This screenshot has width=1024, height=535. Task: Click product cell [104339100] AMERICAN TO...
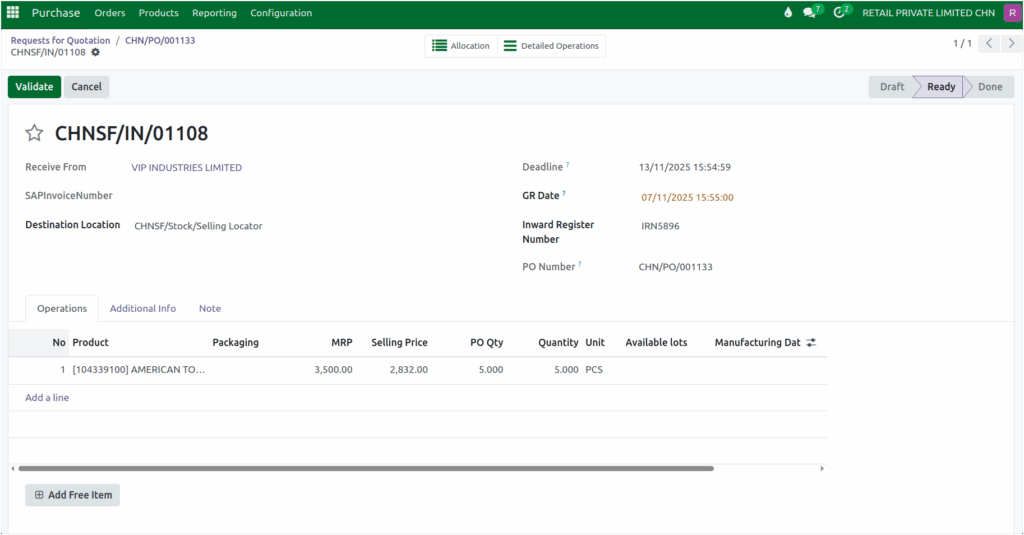click(x=138, y=370)
